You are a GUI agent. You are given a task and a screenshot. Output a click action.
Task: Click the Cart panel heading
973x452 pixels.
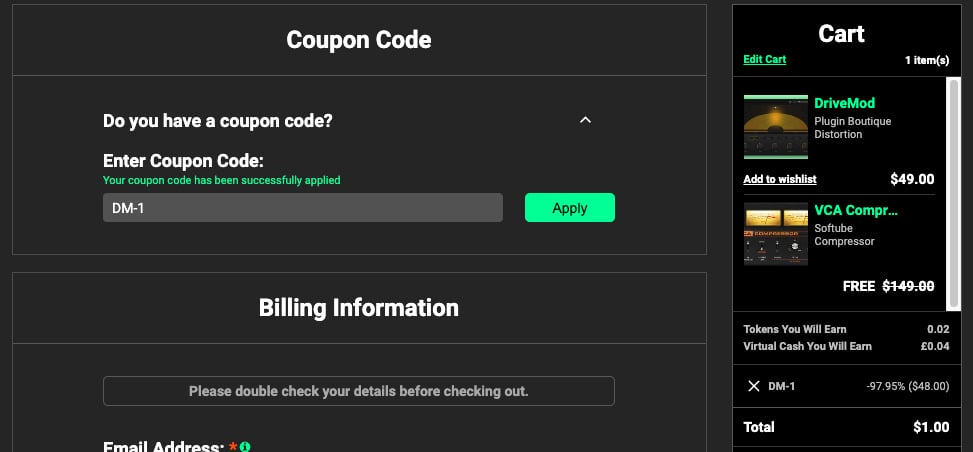(x=841, y=34)
